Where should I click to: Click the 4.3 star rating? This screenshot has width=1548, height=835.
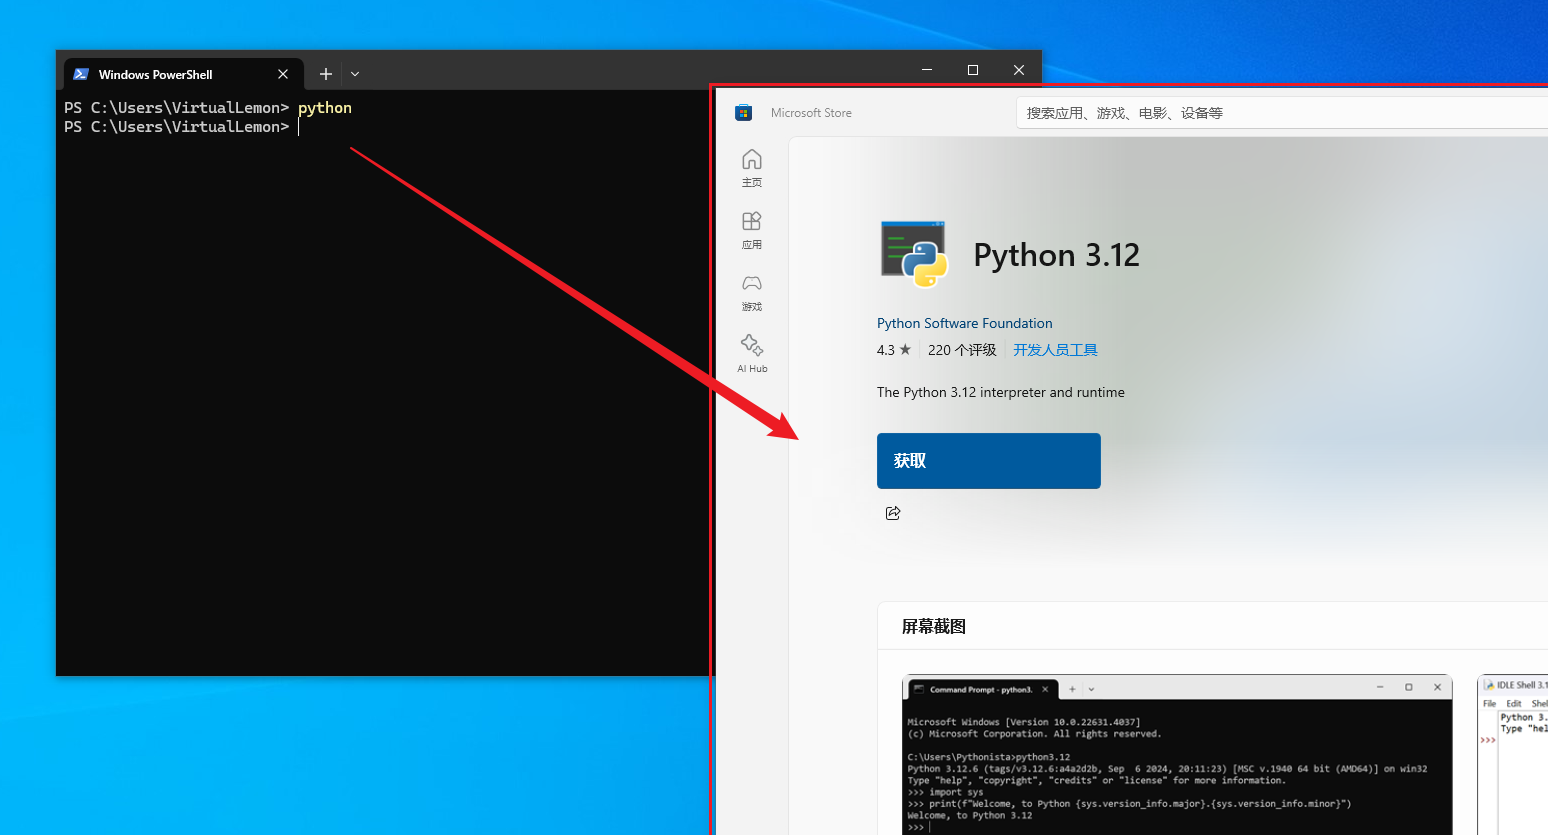894,350
